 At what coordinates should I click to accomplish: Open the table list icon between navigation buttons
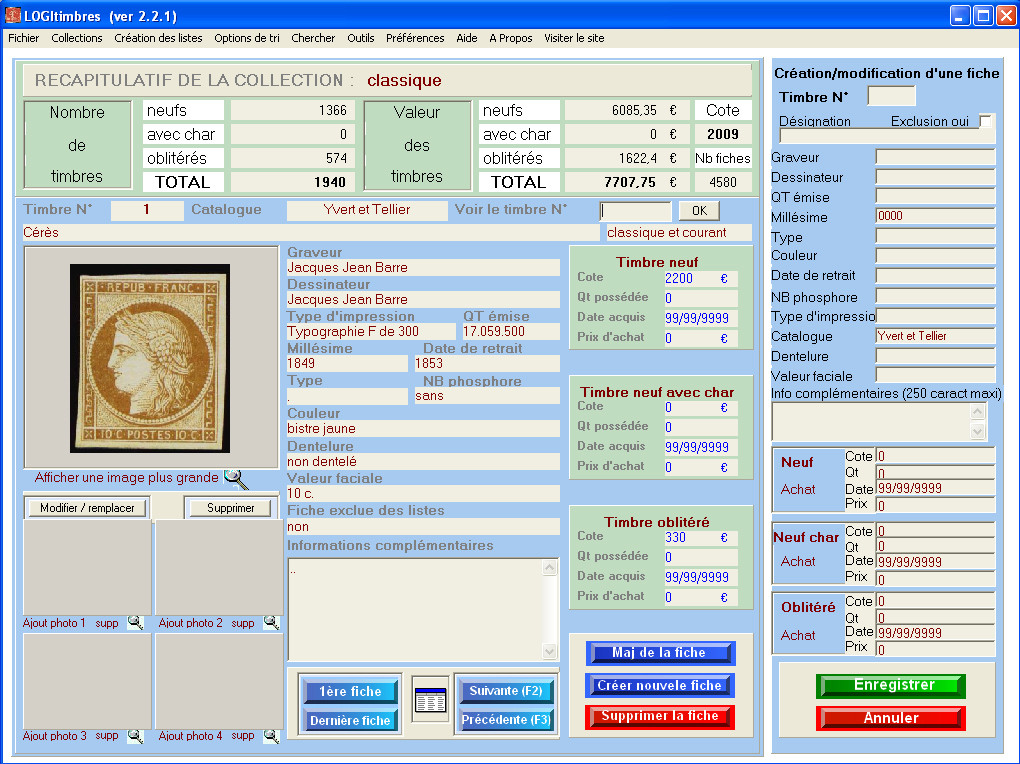pos(430,700)
